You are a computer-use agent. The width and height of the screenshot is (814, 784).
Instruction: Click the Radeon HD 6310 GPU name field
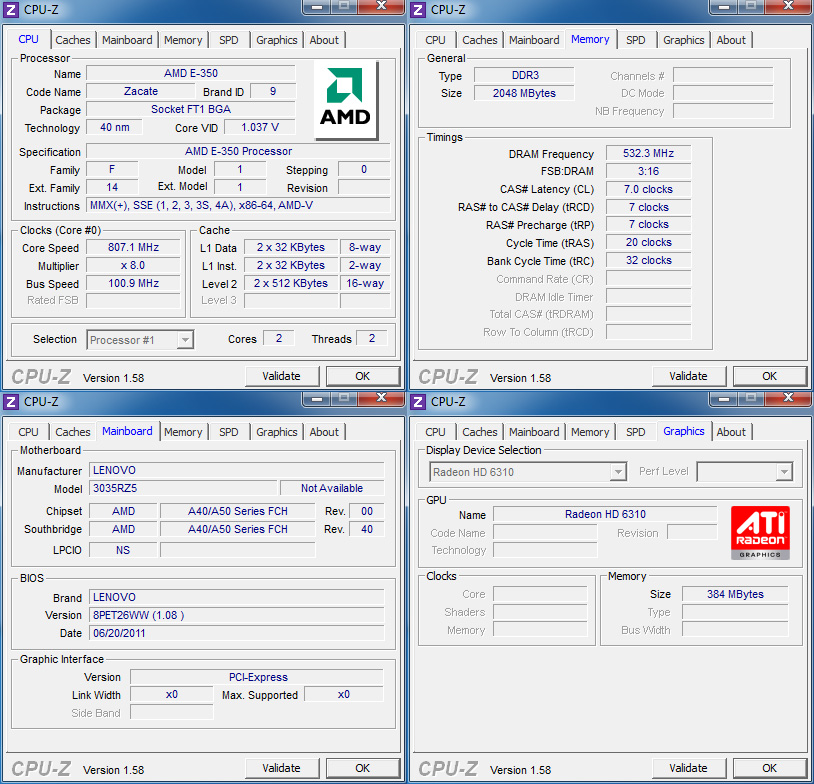pos(605,515)
